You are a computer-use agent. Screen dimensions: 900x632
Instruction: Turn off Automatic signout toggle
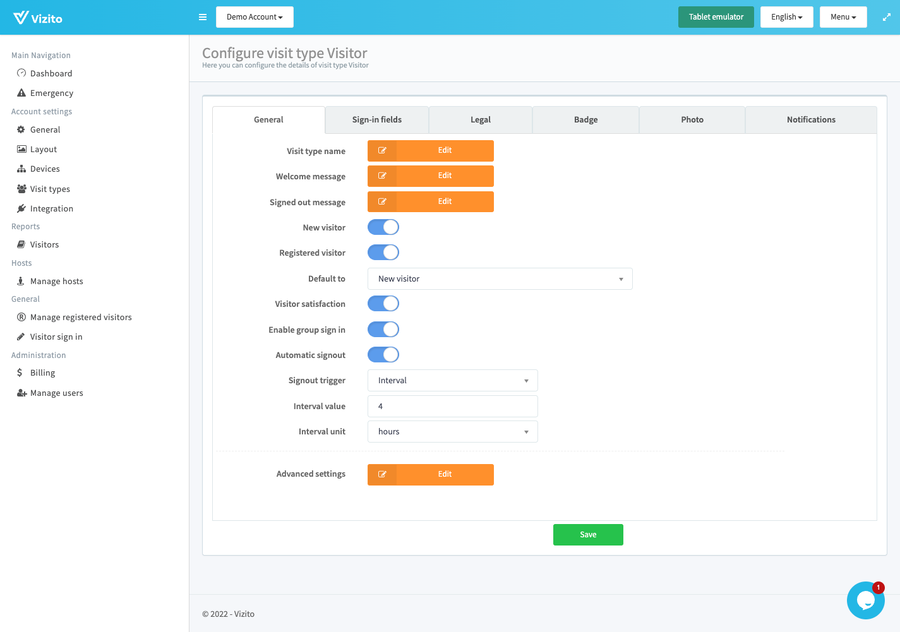tap(383, 355)
